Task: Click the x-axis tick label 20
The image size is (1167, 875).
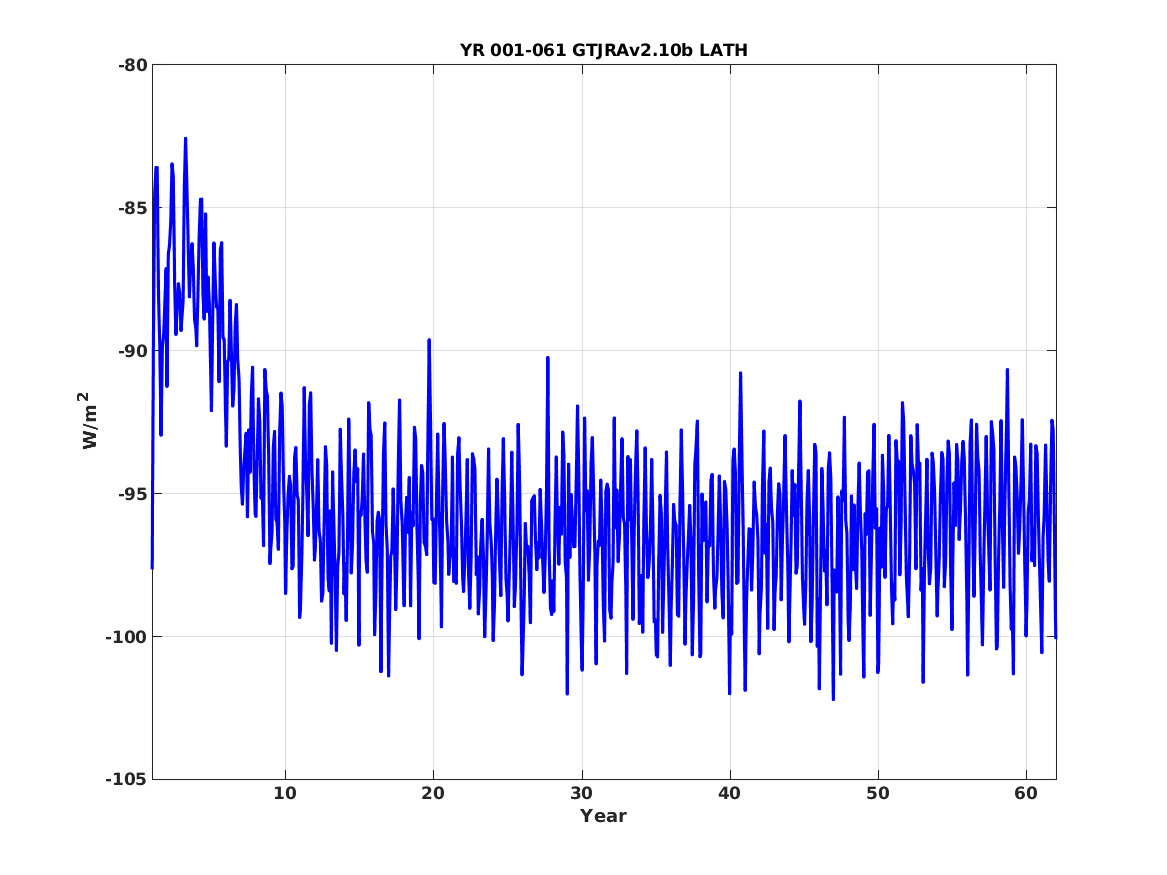Action: [x=433, y=793]
